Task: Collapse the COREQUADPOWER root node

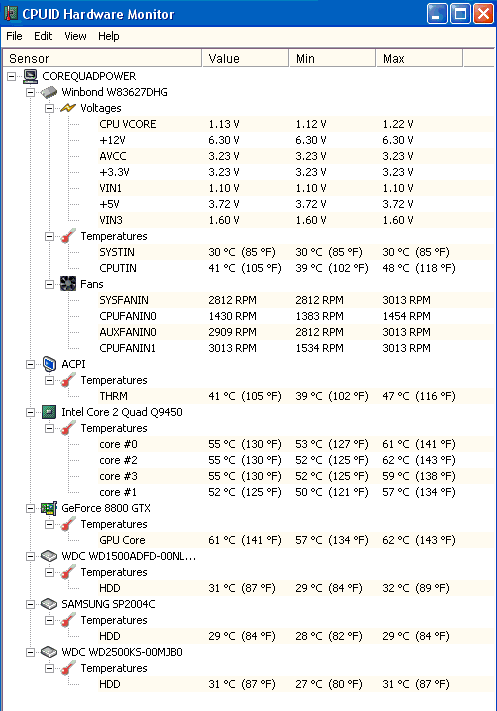Action: (x=11, y=77)
